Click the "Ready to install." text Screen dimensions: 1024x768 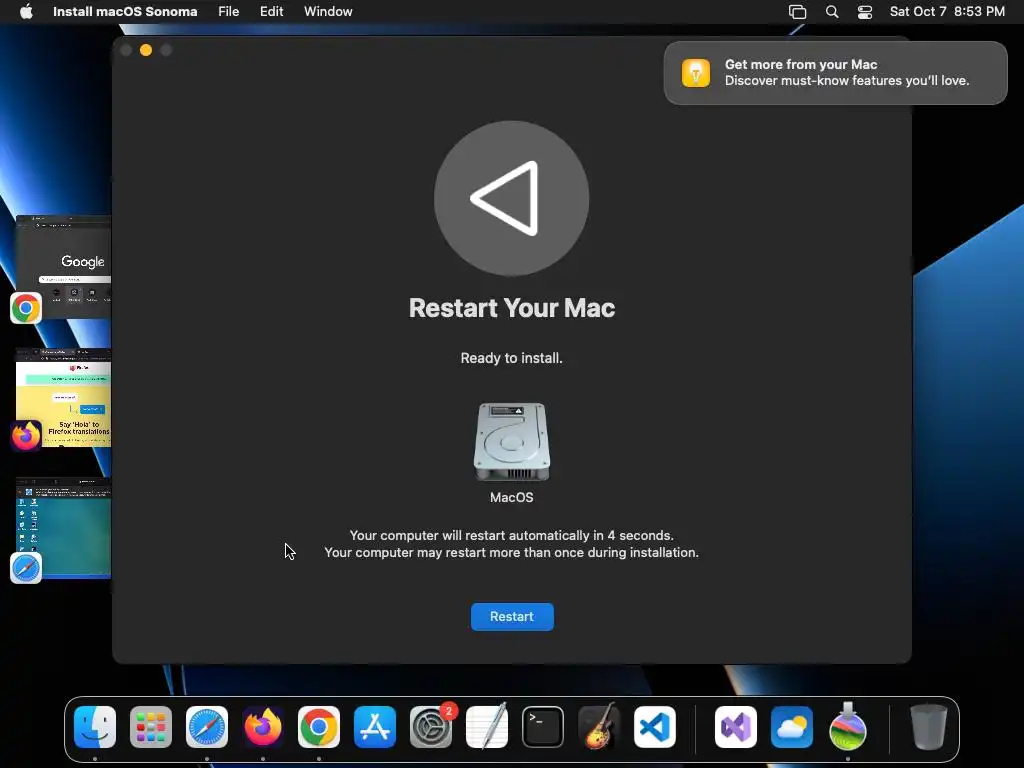pyautogui.click(x=511, y=358)
